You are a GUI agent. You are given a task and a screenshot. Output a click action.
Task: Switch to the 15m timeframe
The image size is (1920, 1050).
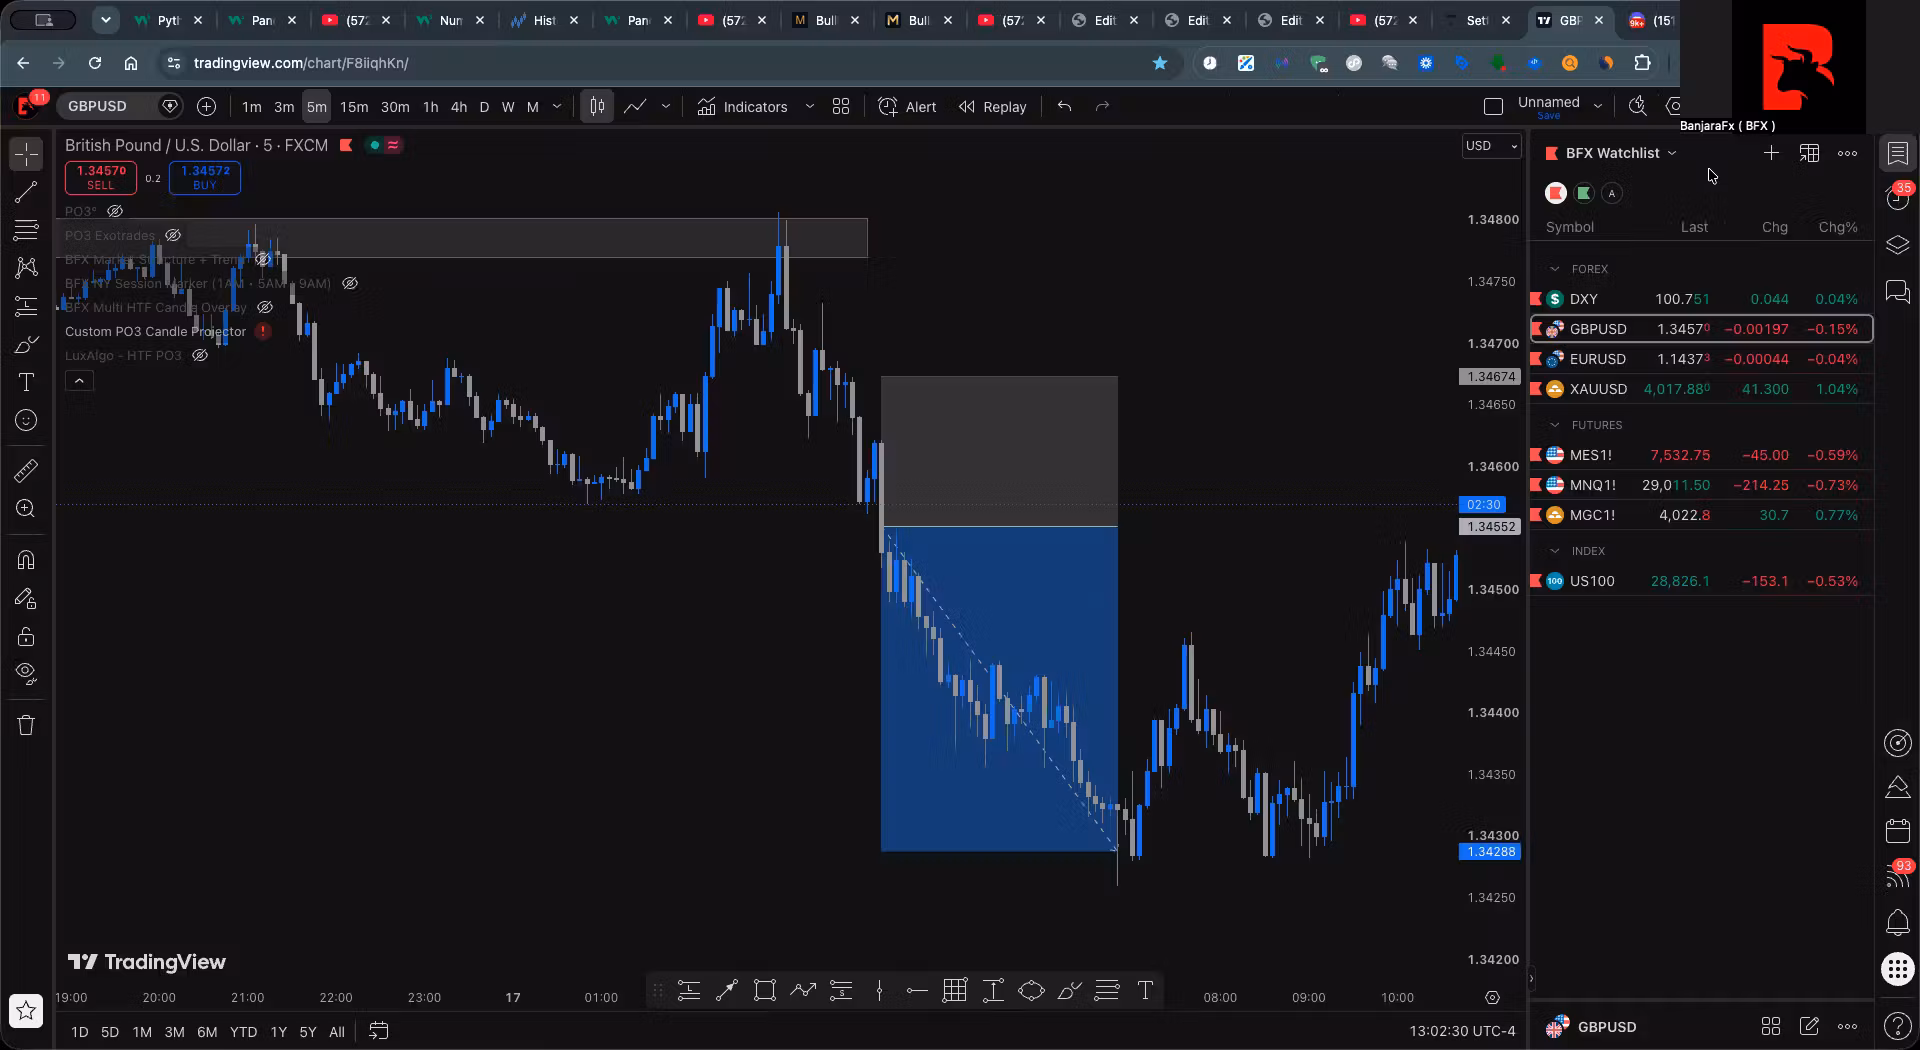click(354, 107)
